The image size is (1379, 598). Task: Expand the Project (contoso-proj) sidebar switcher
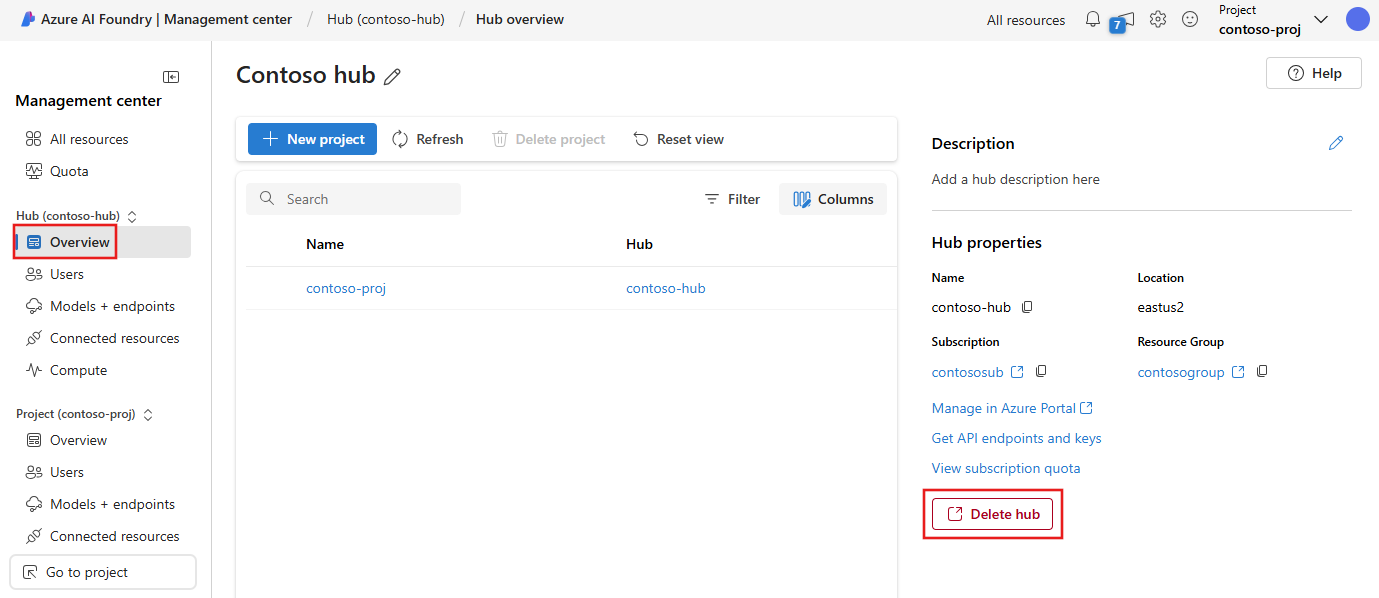[x=148, y=414]
